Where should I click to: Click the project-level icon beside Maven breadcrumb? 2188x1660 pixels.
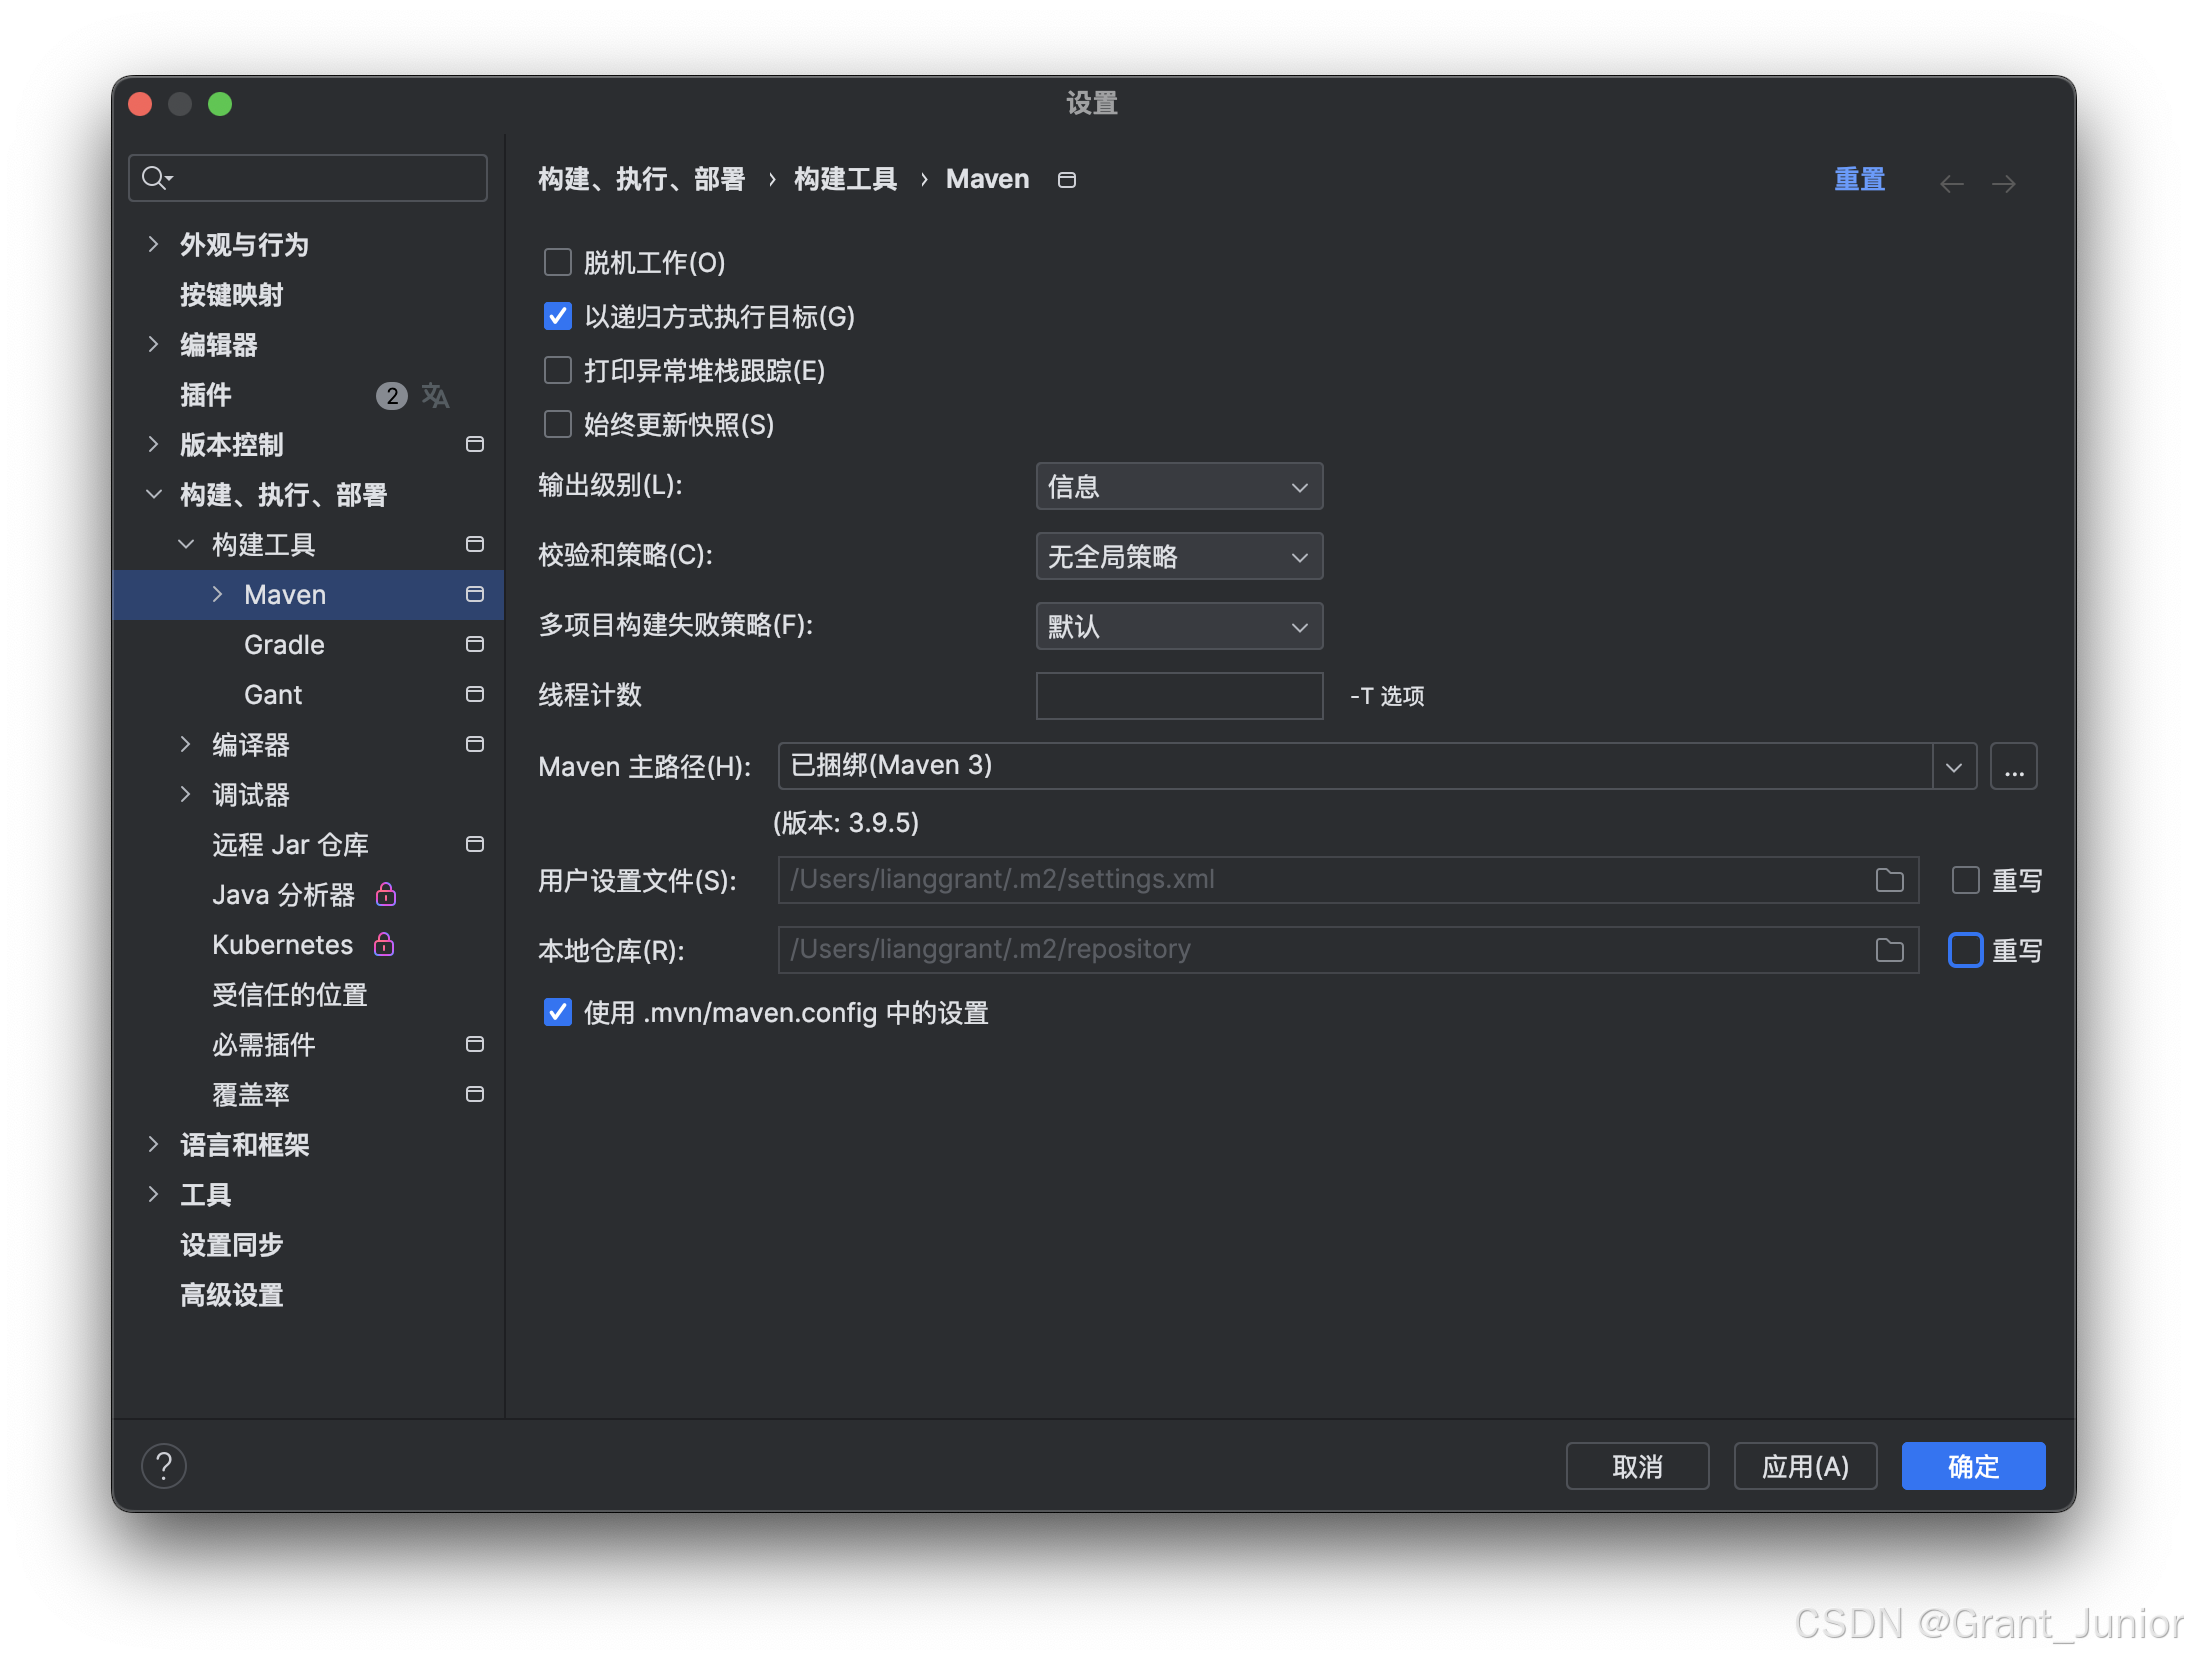click(x=1067, y=180)
